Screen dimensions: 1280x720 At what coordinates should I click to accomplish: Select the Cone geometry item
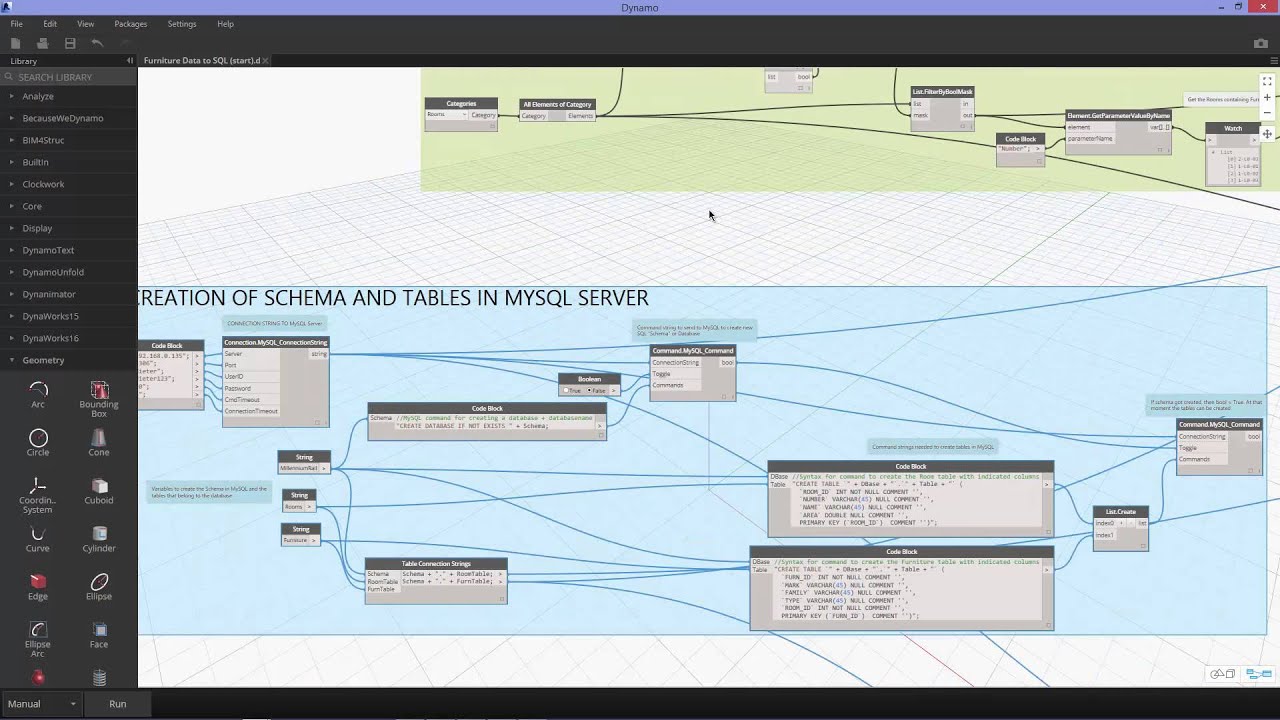[x=99, y=443]
